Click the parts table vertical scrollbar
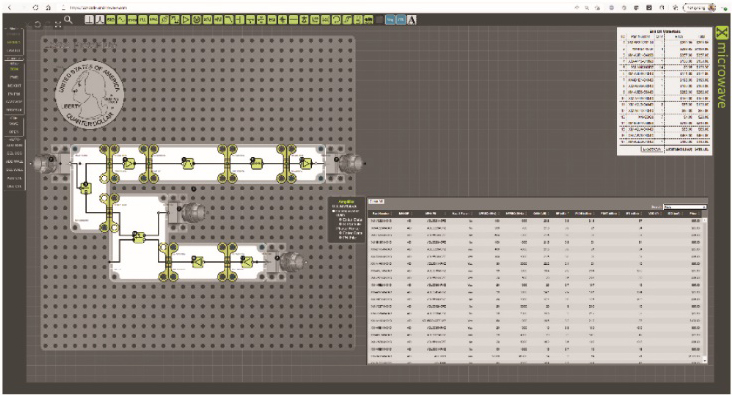The height and width of the screenshot is (395, 732). [x=705, y=289]
